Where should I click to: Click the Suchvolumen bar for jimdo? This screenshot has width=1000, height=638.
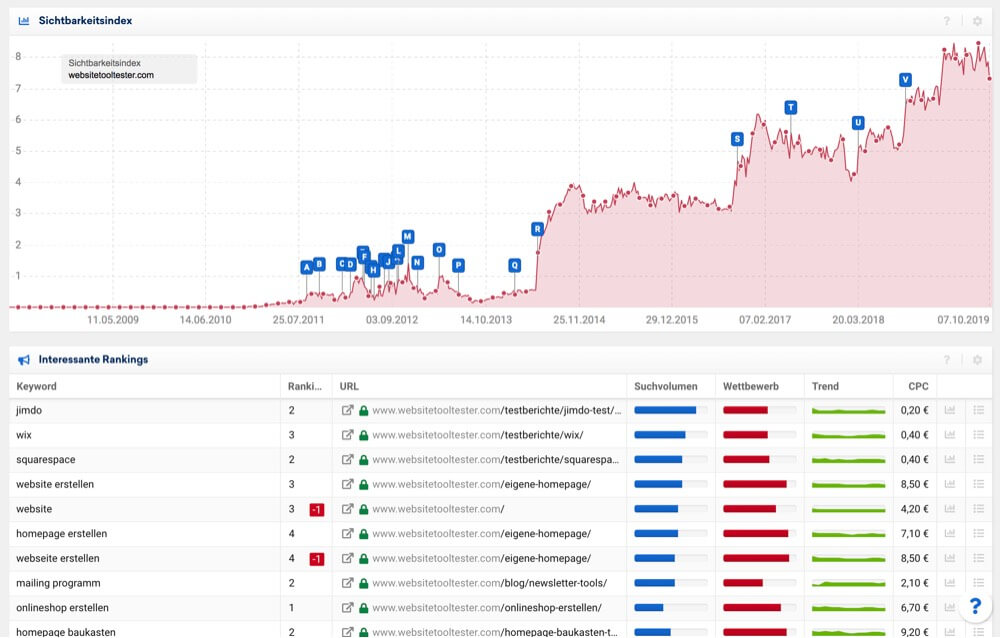pos(670,410)
